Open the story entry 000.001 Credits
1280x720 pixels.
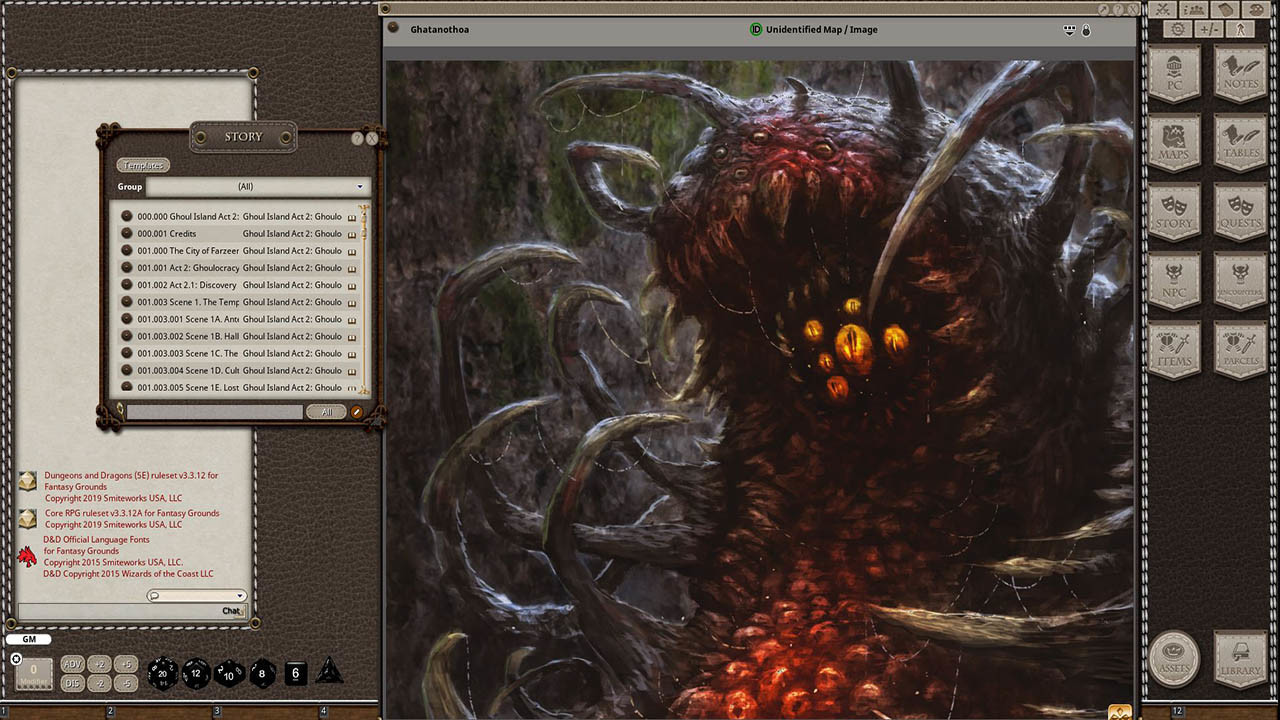click(x=167, y=233)
